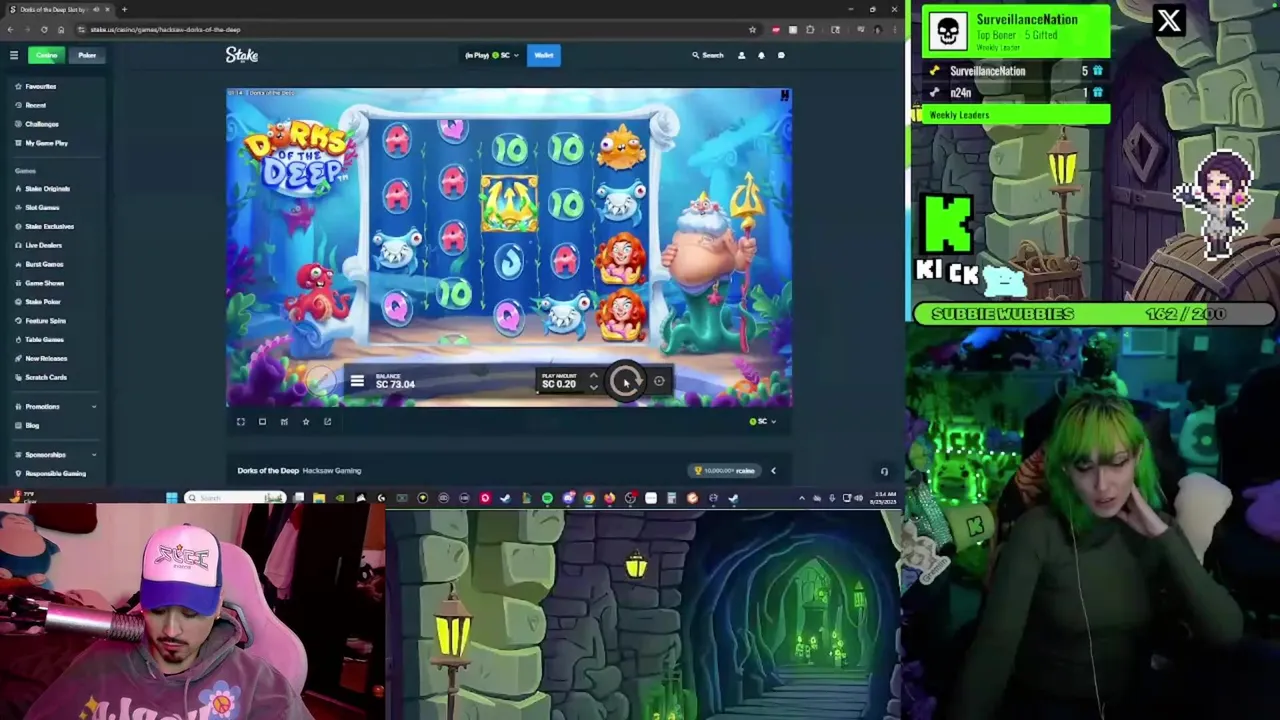1280x720 pixels.
Task: Open the Stake sidebar hamburger menu
Action: click(14, 55)
